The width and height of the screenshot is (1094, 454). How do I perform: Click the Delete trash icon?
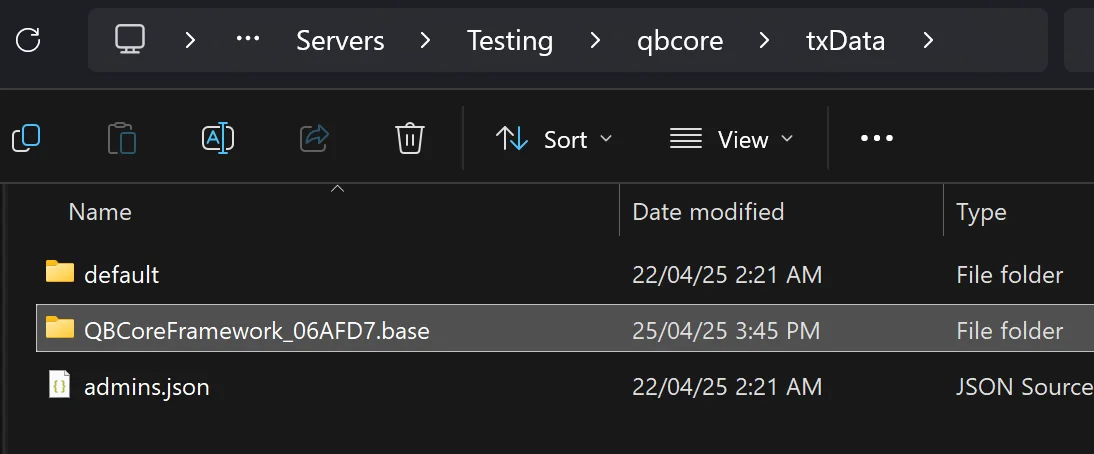pos(410,138)
